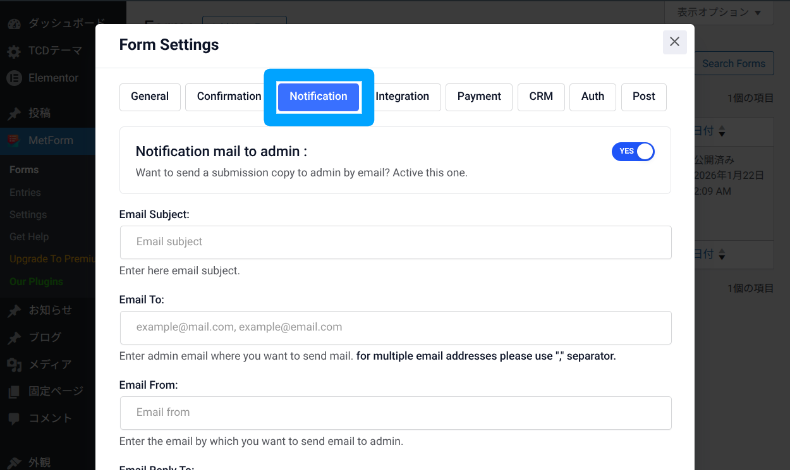This screenshot has height=470, width=790.
Task: Focus the Email Subject input field
Action: pyautogui.click(x=395, y=242)
